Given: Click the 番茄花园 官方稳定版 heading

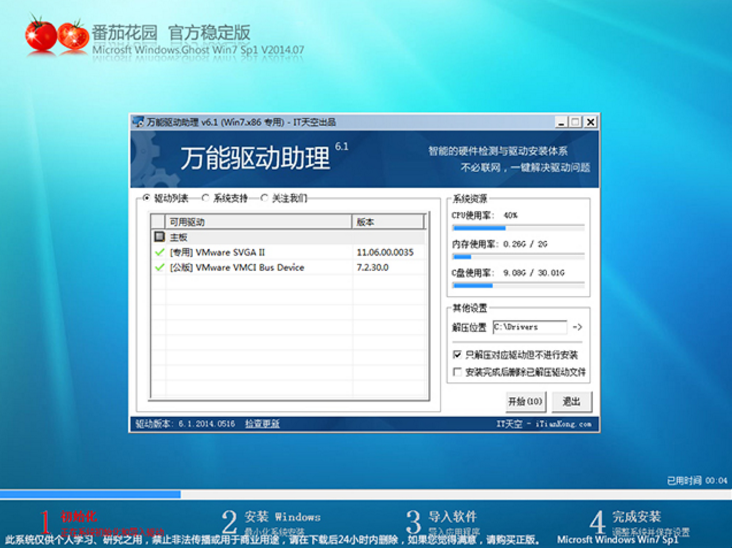Looking at the screenshot, I should (171, 33).
